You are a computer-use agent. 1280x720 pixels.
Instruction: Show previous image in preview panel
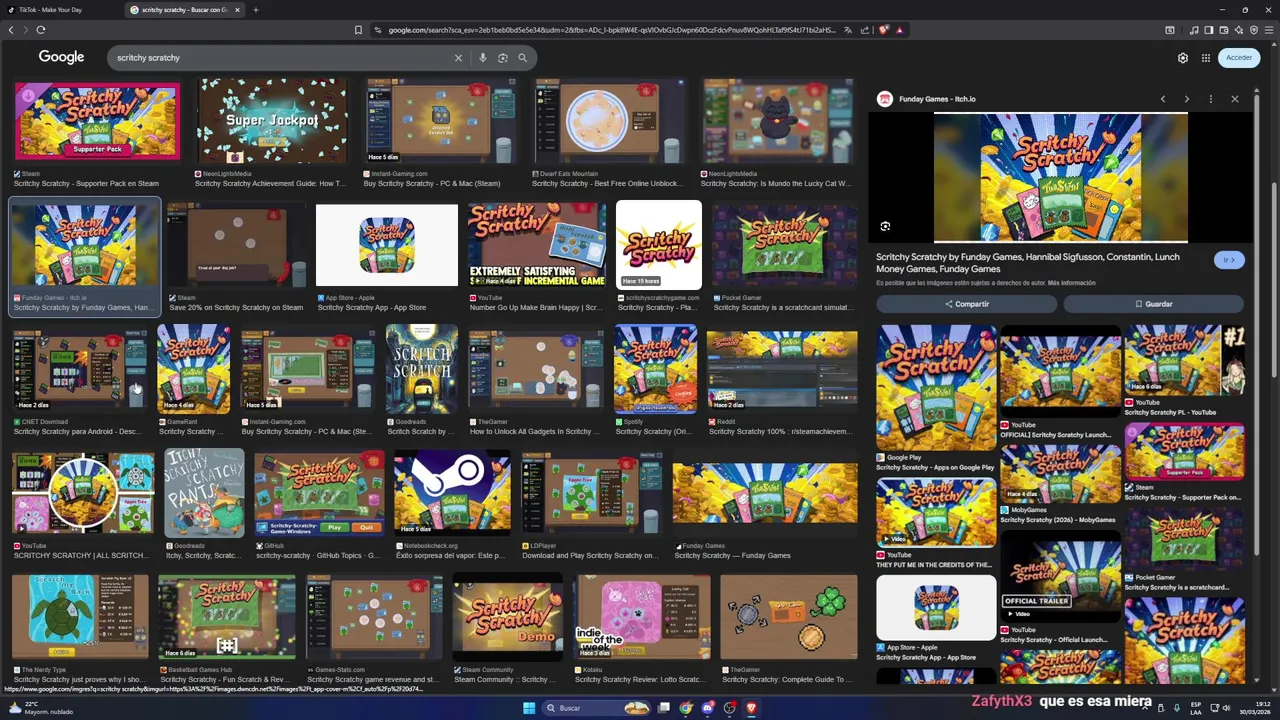point(1162,99)
